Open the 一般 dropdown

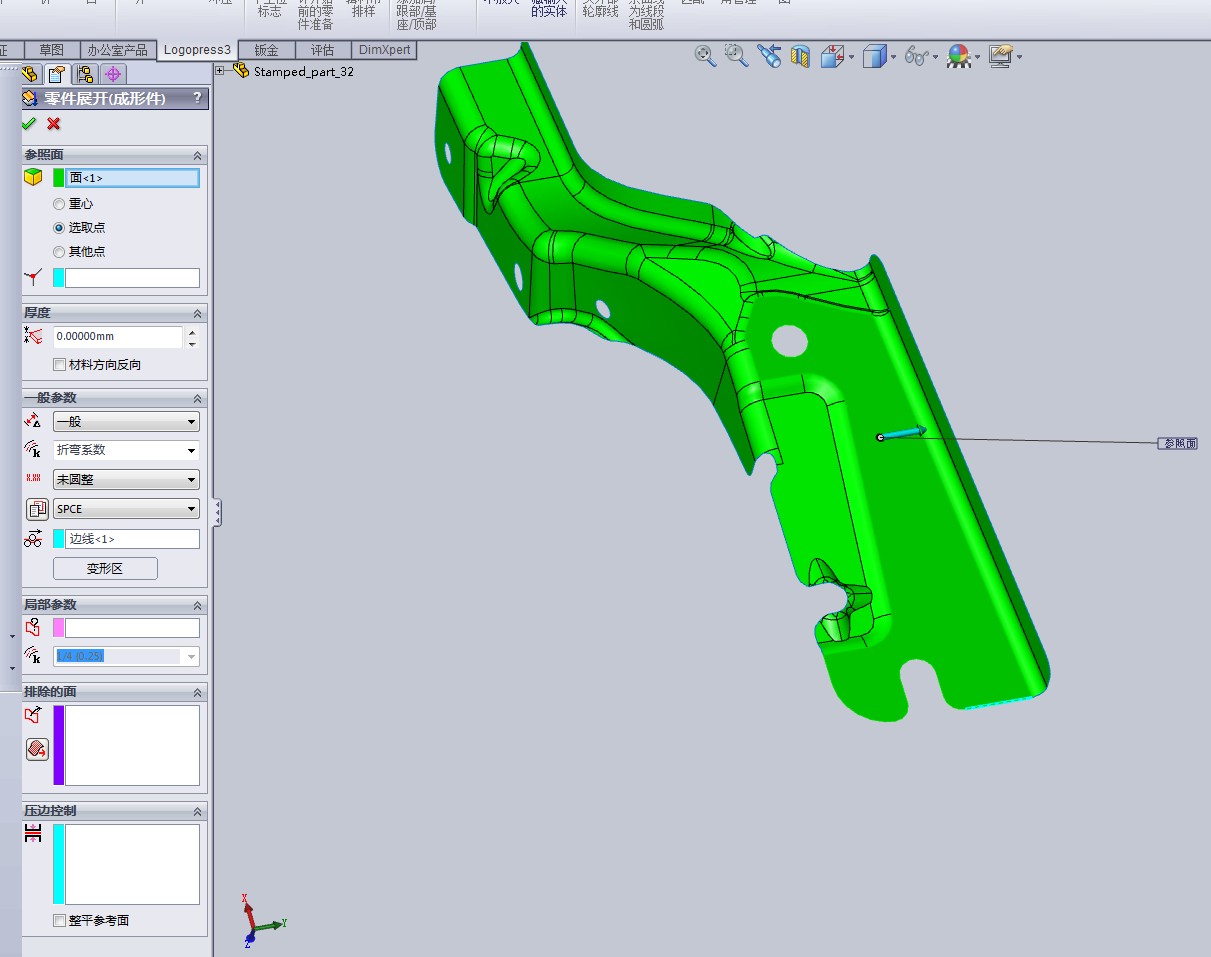point(126,422)
